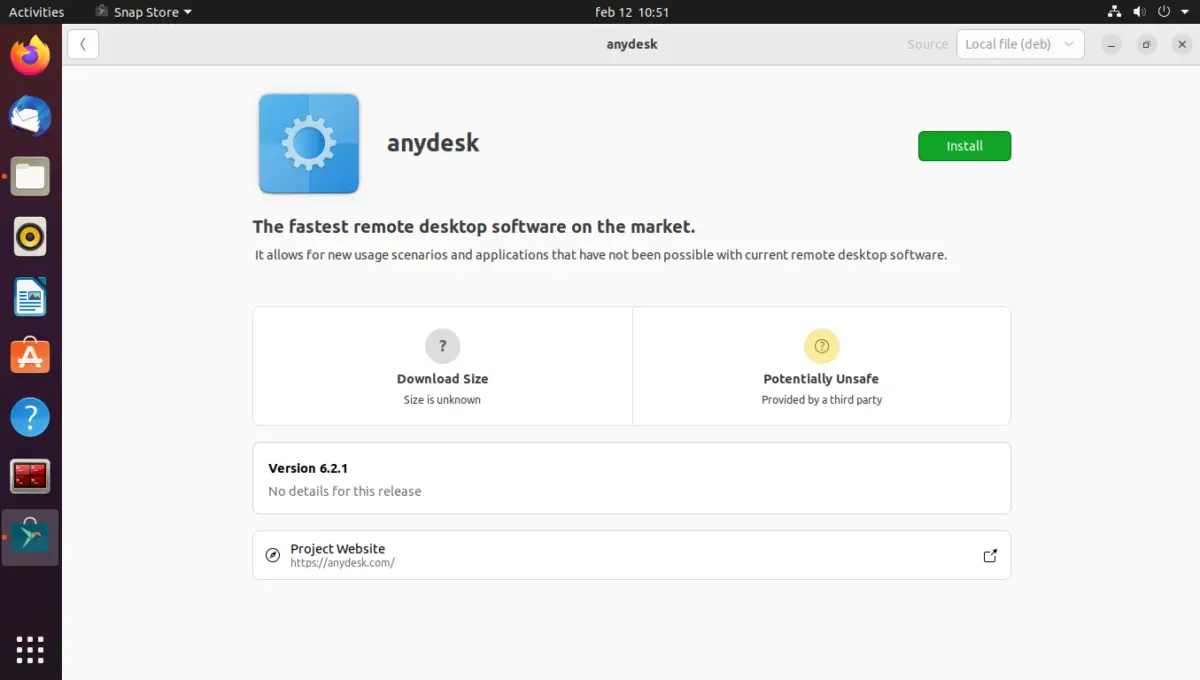Install the anydesk package
This screenshot has width=1200, height=680.
pyautogui.click(x=964, y=146)
